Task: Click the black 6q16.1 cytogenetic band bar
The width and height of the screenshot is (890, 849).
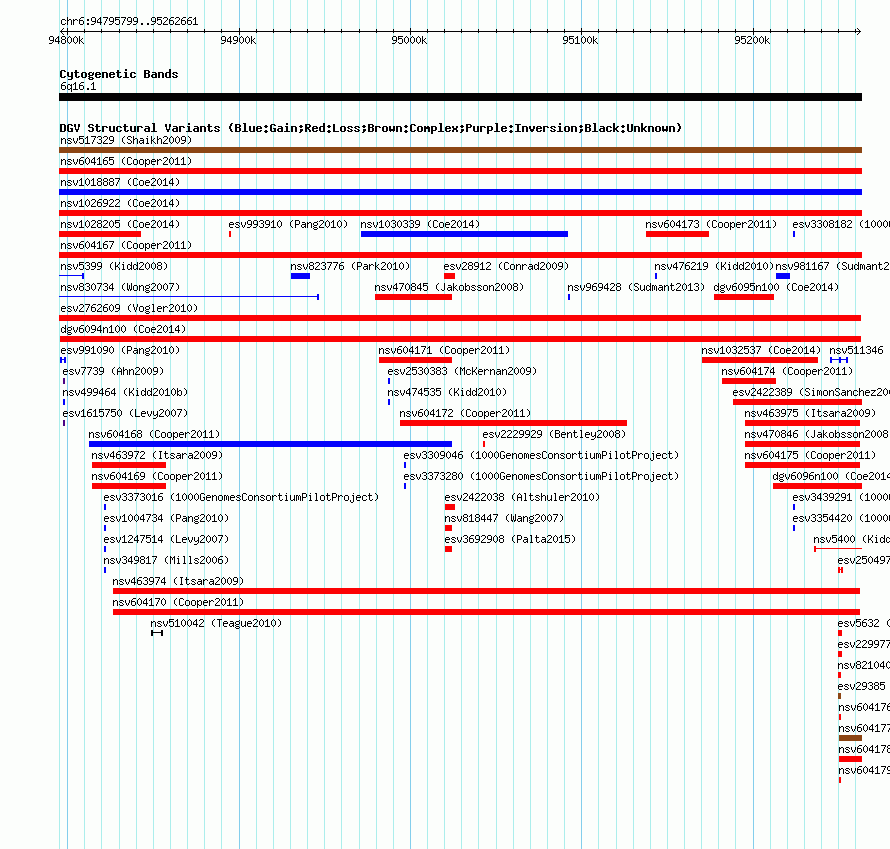Action: point(460,97)
